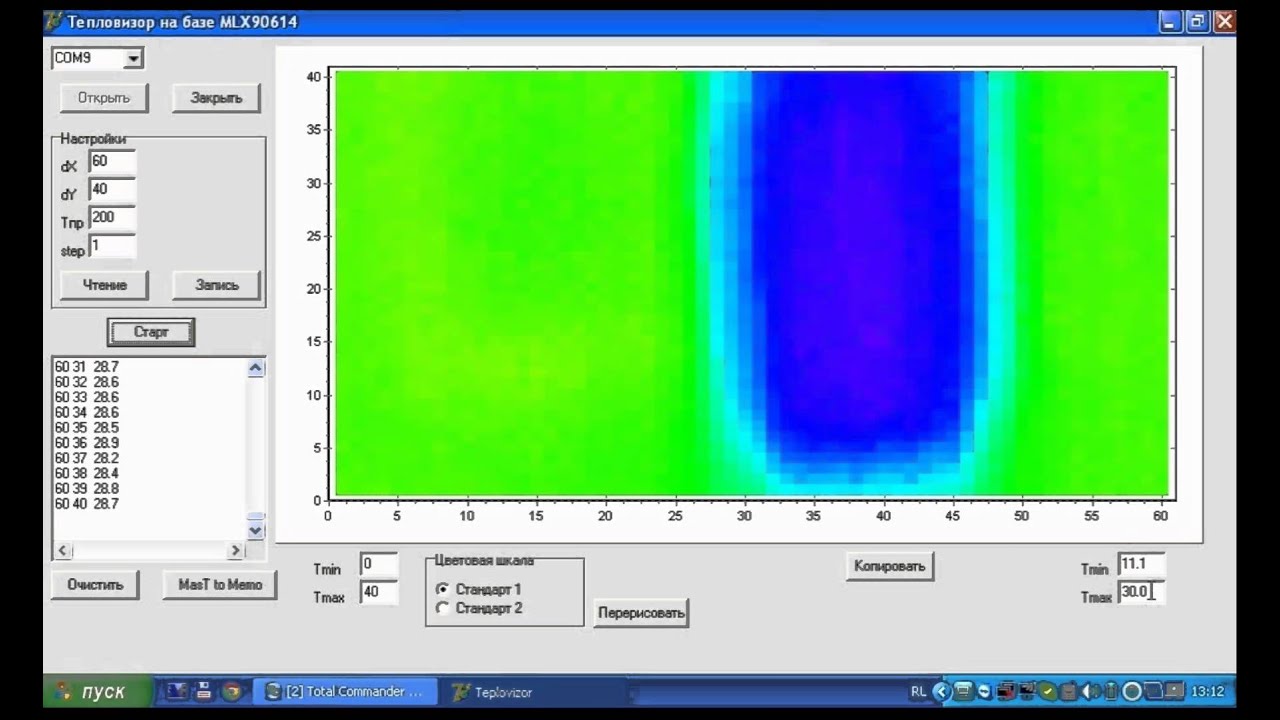Screen dimensions: 1280x720
Task: Restore the Тепловизор window size
Action: (x=1197, y=22)
